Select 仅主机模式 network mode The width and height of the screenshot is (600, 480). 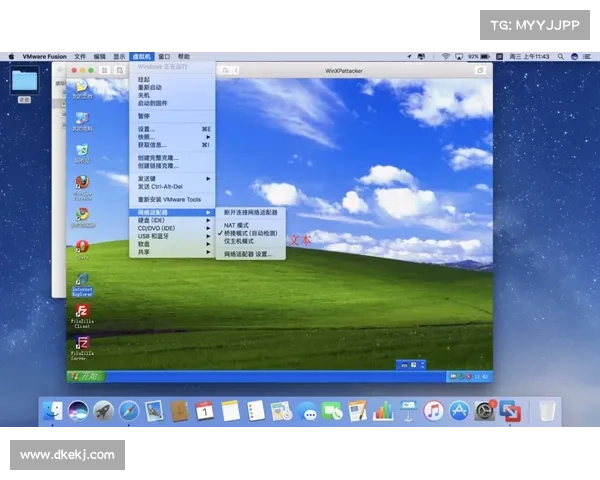click(x=250, y=241)
